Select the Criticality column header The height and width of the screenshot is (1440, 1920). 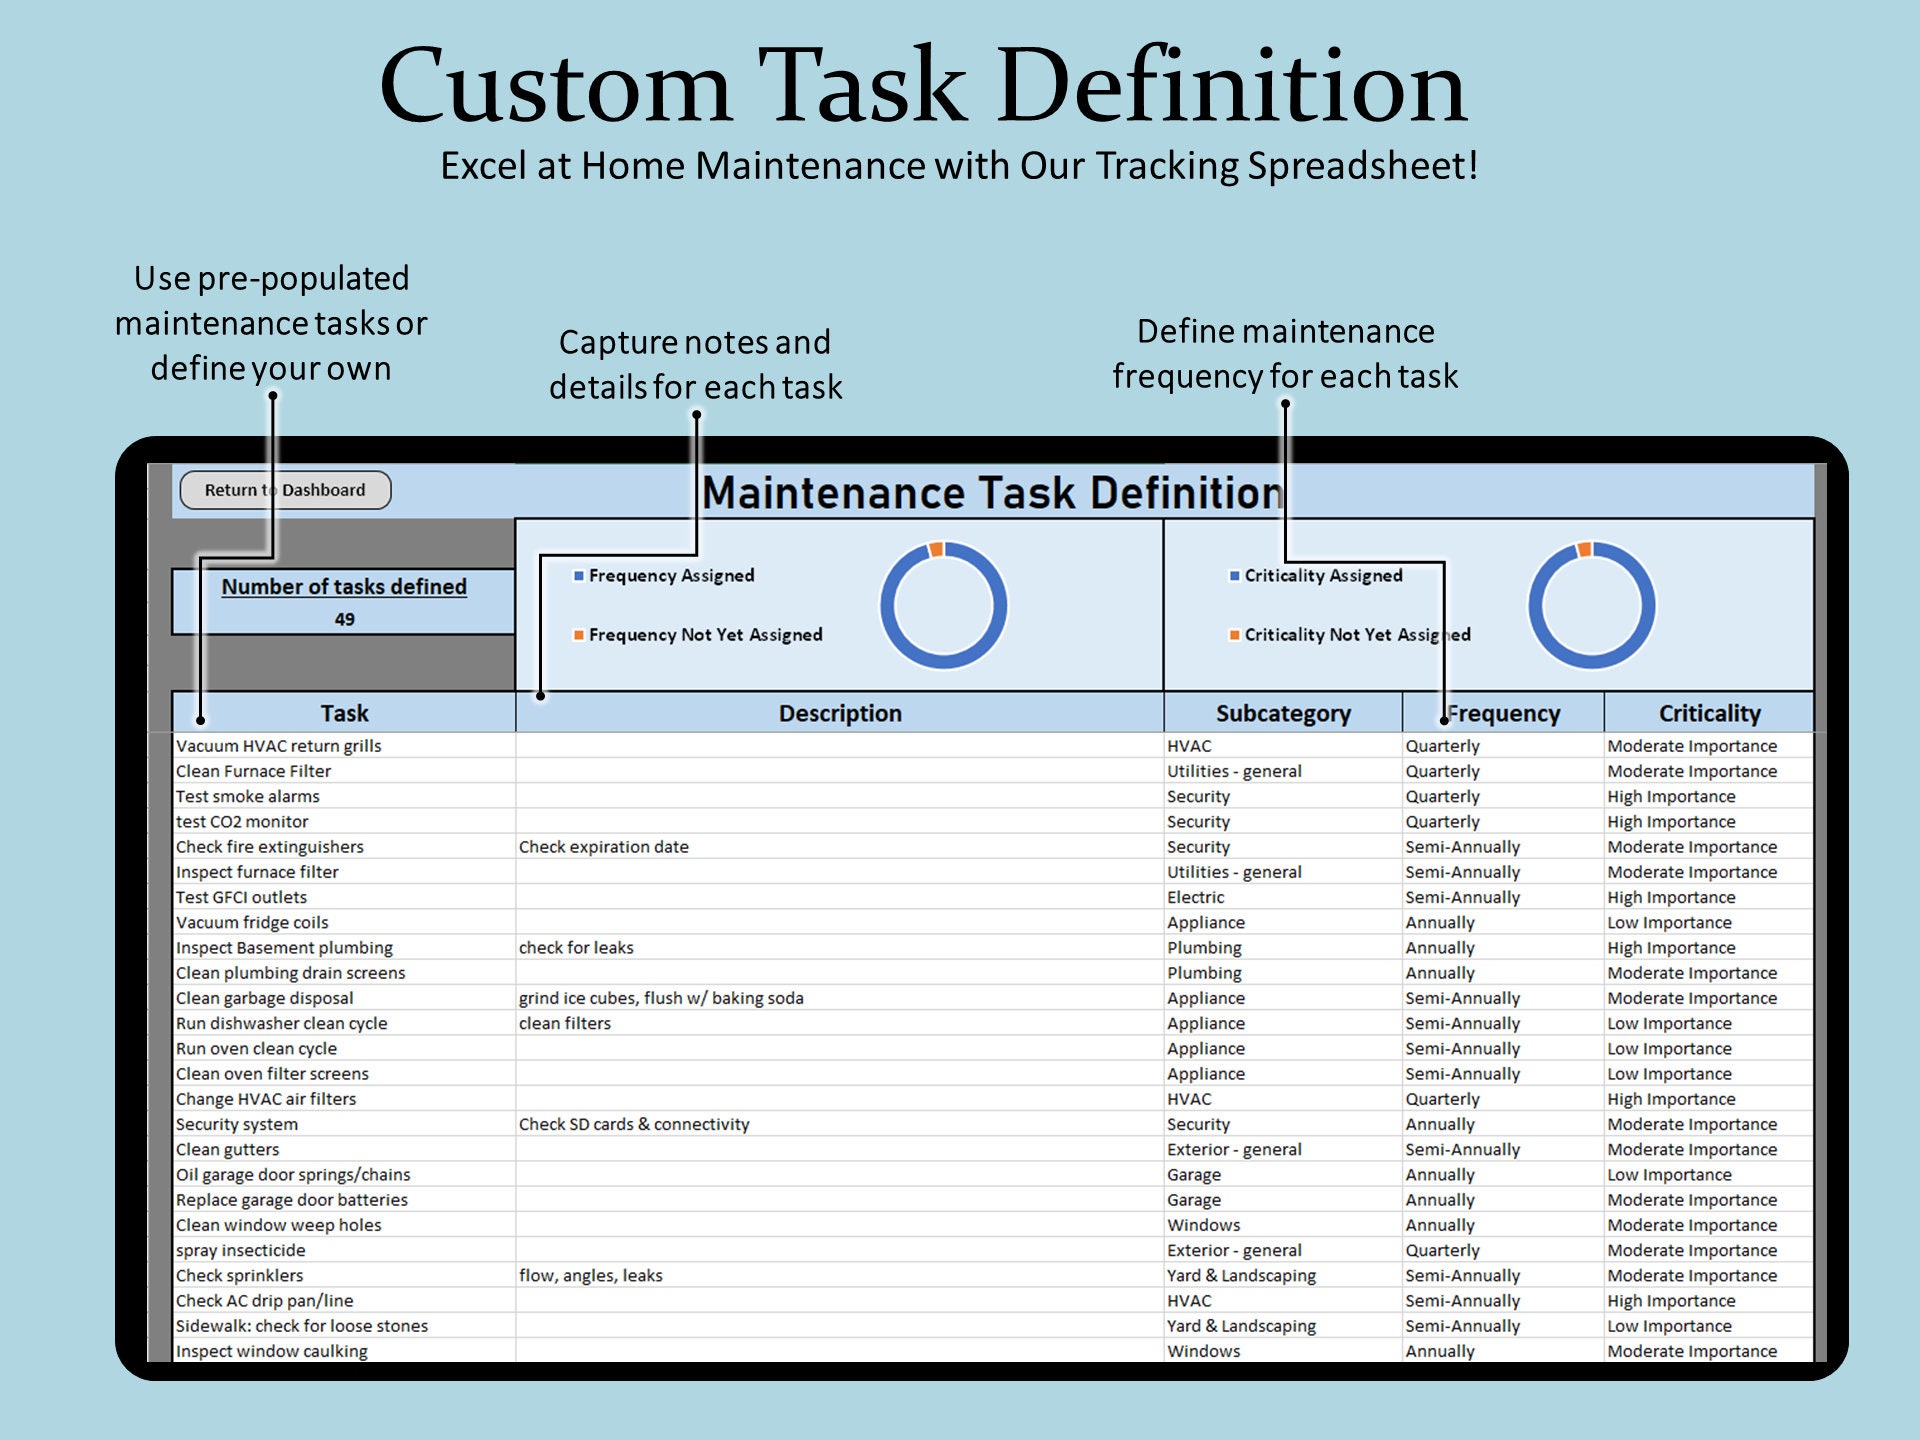click(x=1710, y=713)
